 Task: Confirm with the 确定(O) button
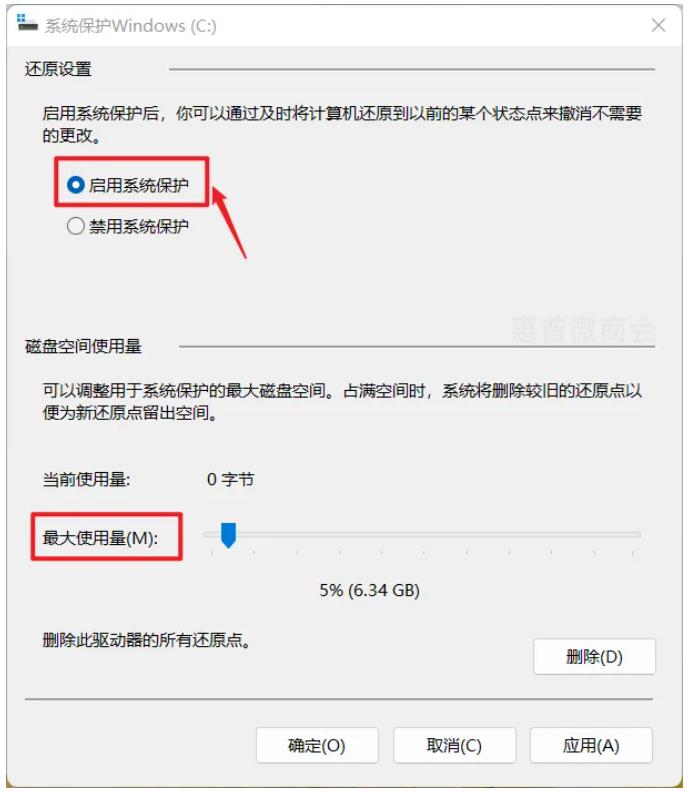click(317, 745)
